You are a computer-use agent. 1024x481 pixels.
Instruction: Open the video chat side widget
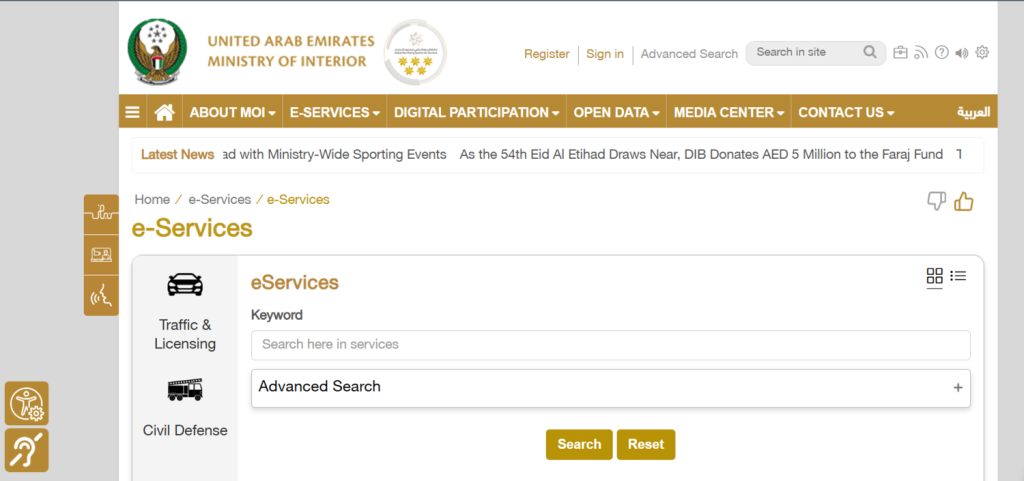pyautogui.click(x=101, y=255)
